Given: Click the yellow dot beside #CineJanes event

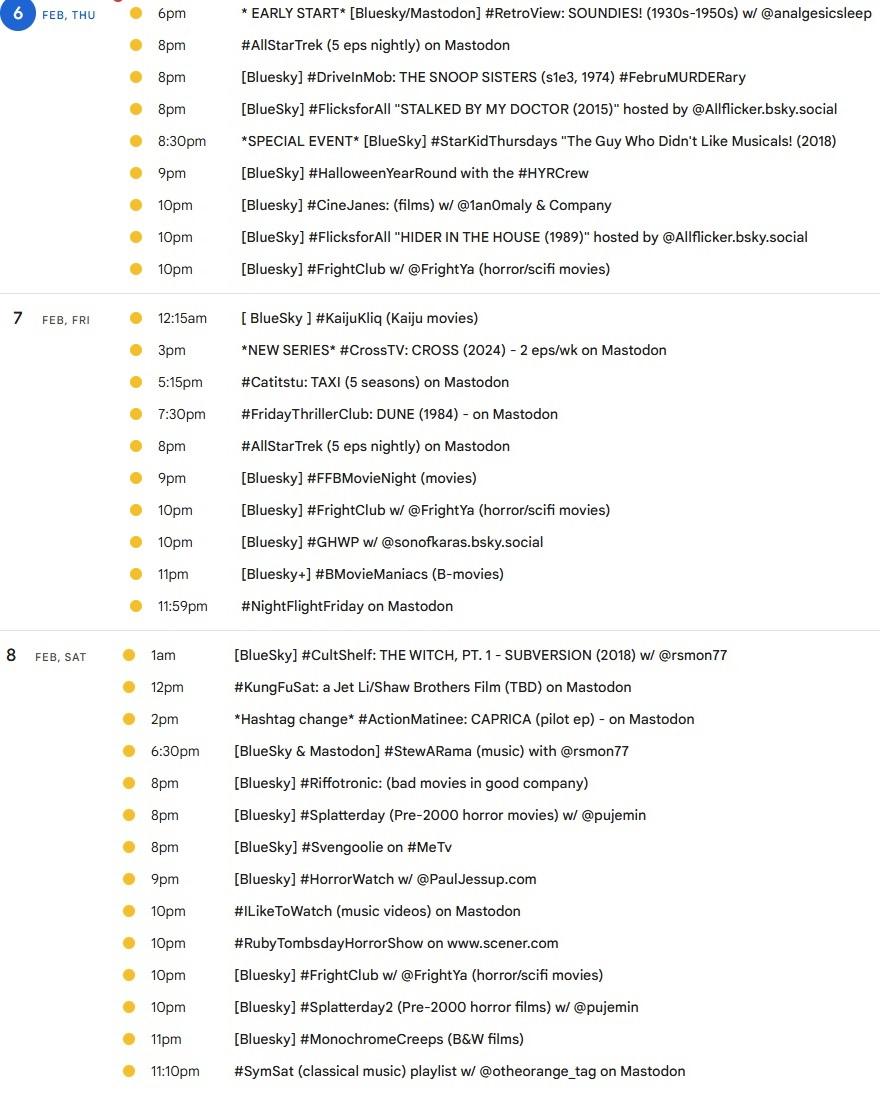Looking at the screenshot, I should coord(136,205).
